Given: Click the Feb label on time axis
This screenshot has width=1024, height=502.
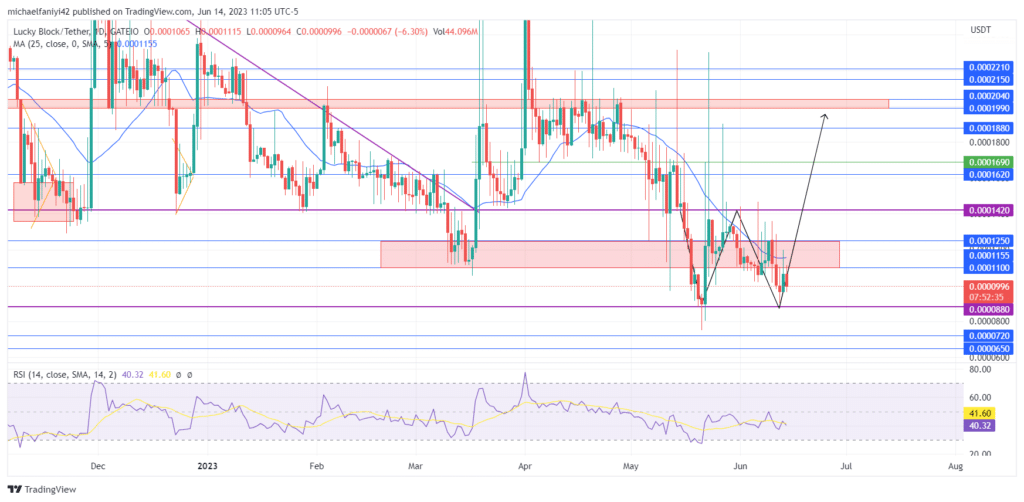Looking at the screenshot, I should 316,466.
